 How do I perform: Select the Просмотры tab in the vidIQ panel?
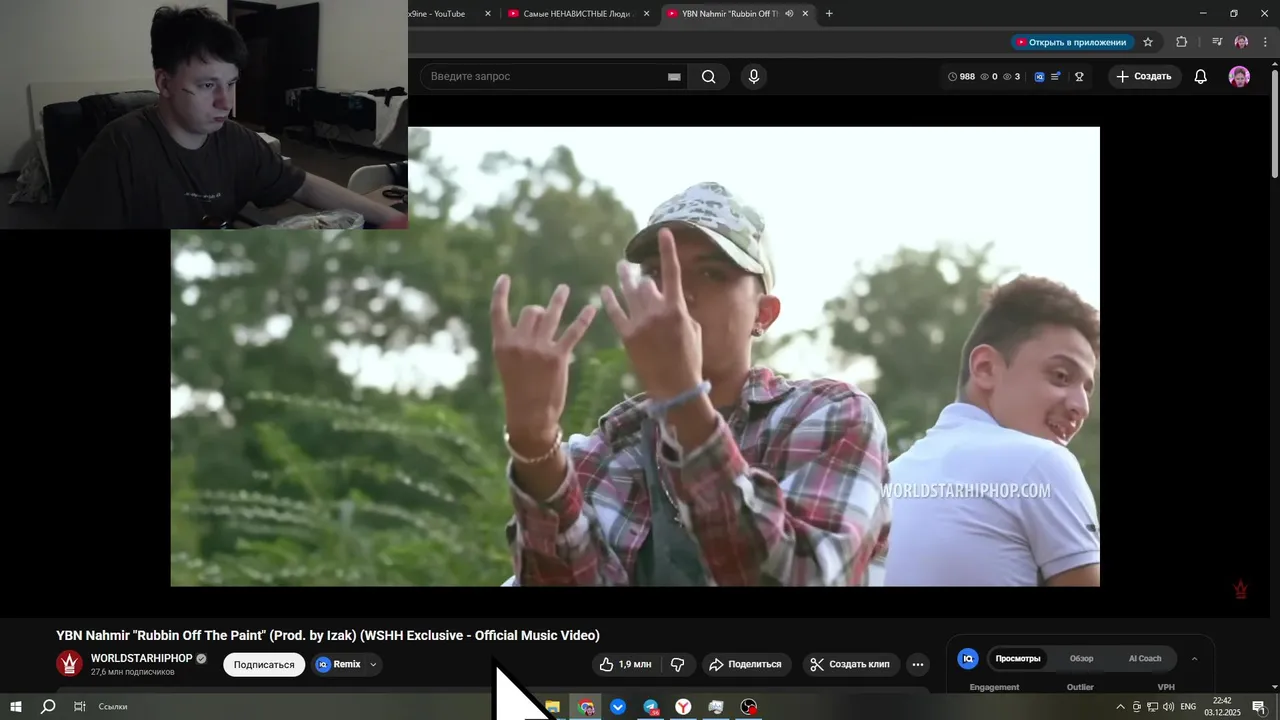(1018, 658)
